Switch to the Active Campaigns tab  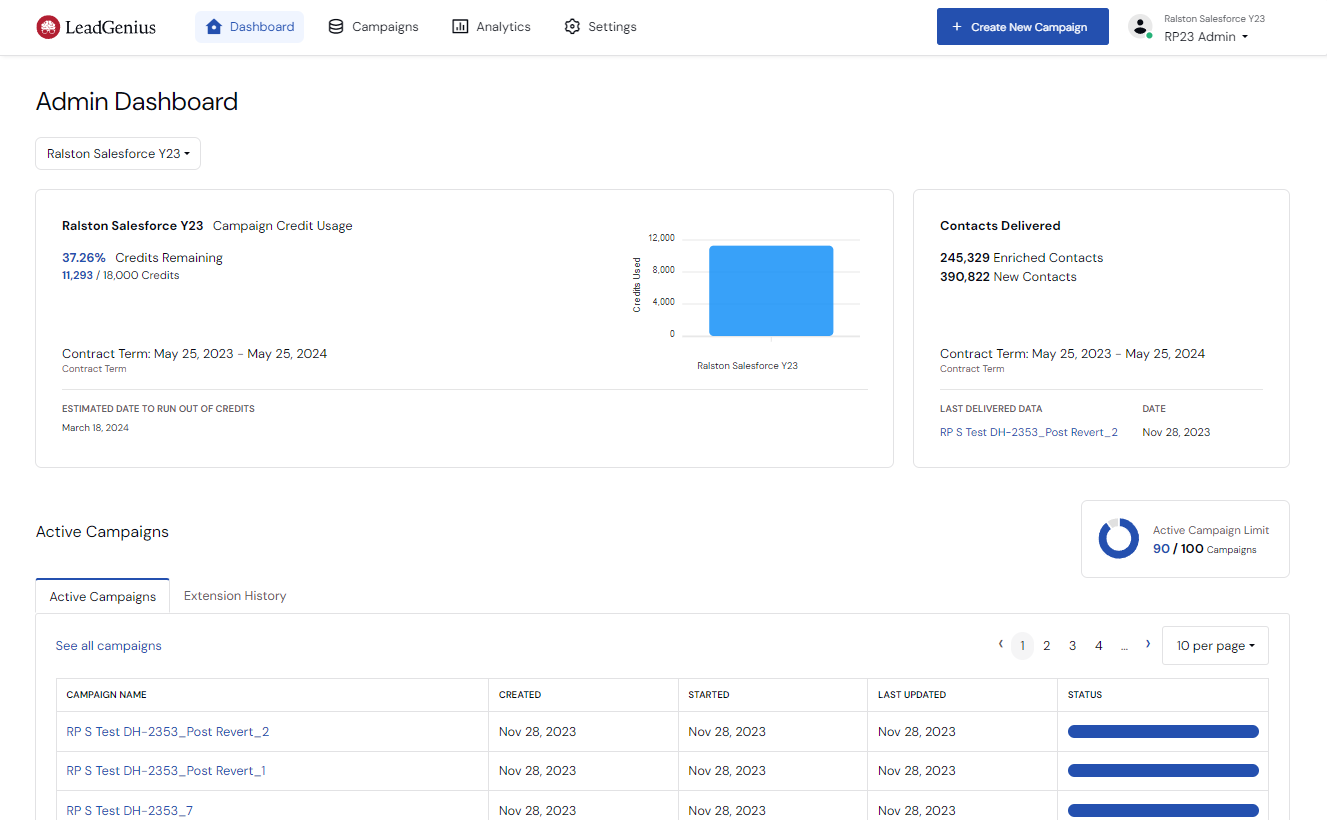(103, 596)
